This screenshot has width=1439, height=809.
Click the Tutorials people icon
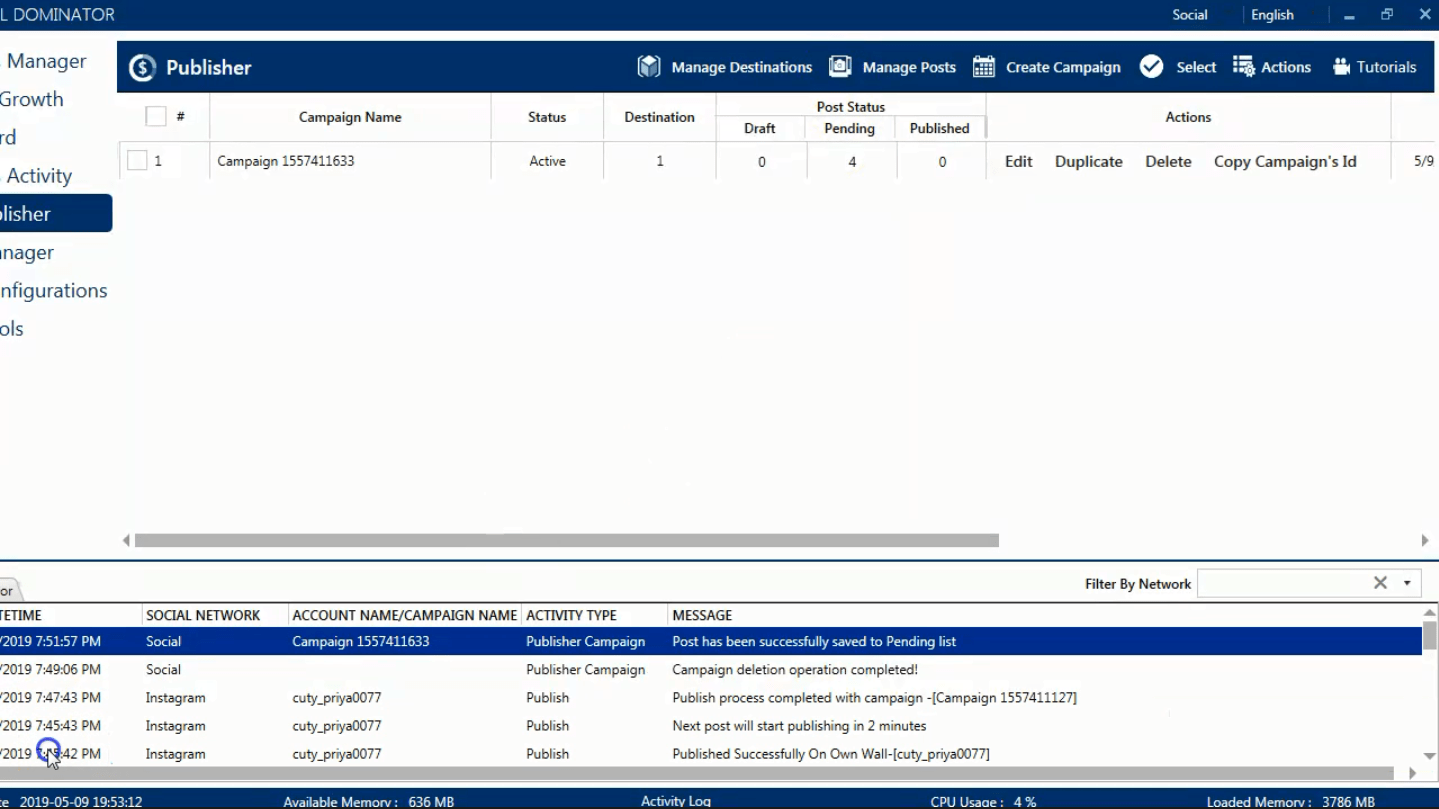[x=1341, y=67]
